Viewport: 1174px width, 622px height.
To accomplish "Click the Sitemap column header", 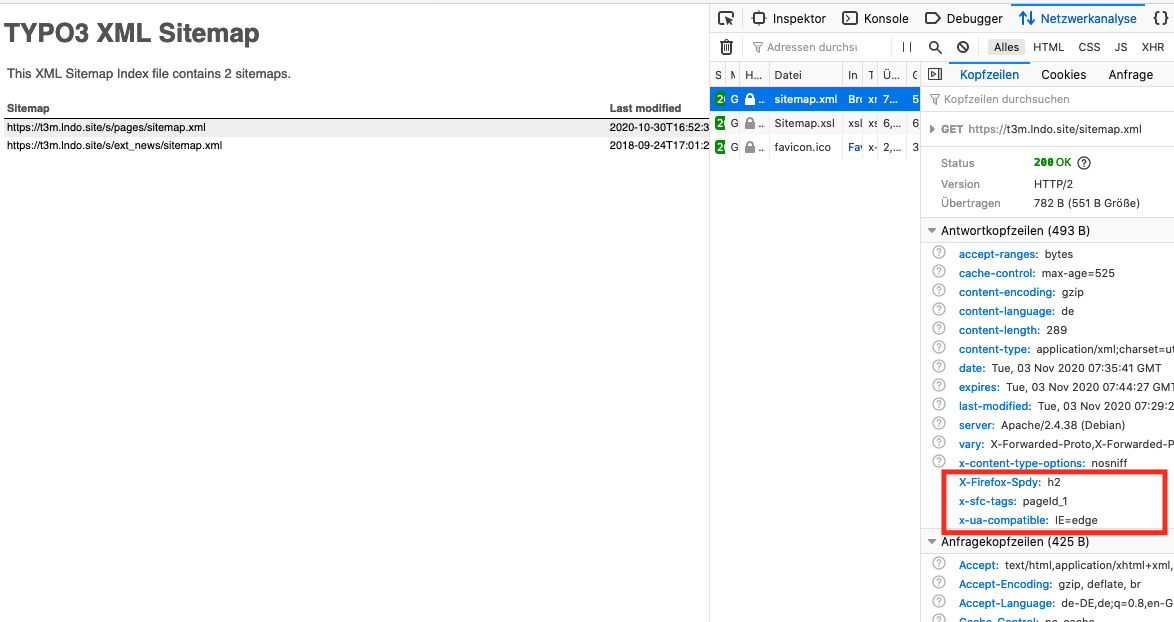I will [28, 108].
